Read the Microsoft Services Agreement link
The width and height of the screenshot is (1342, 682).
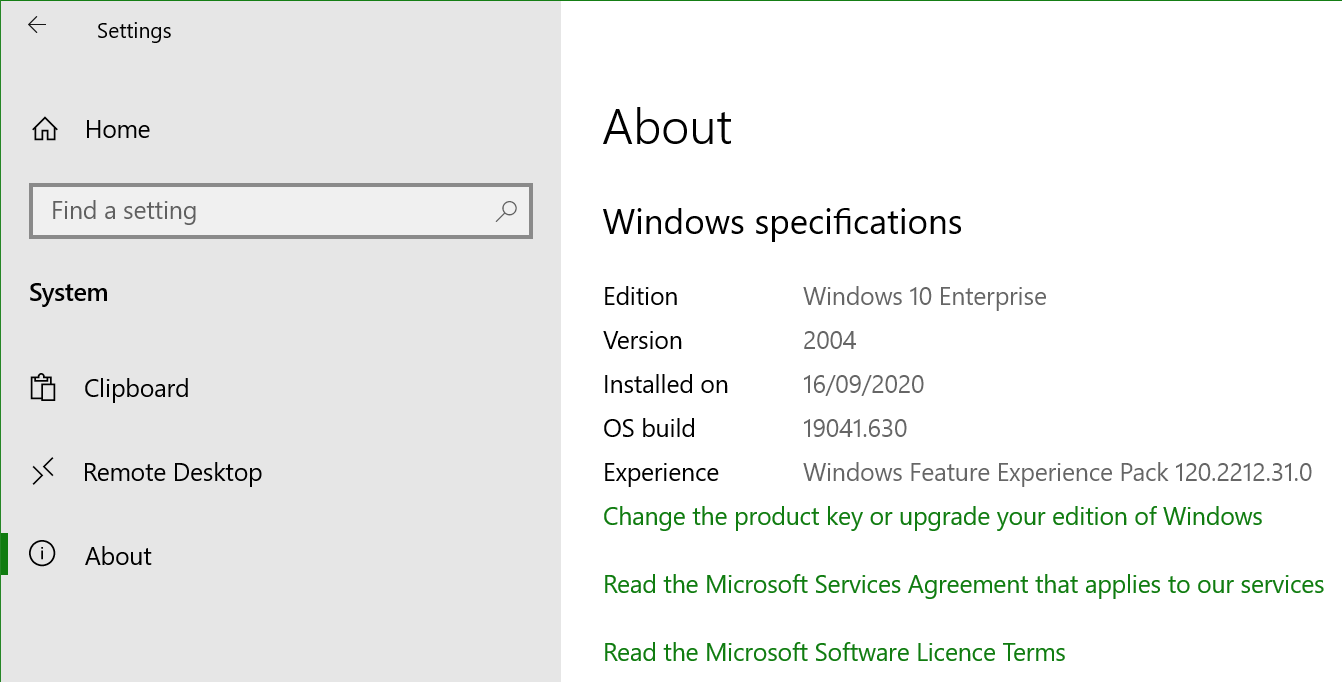963,585
